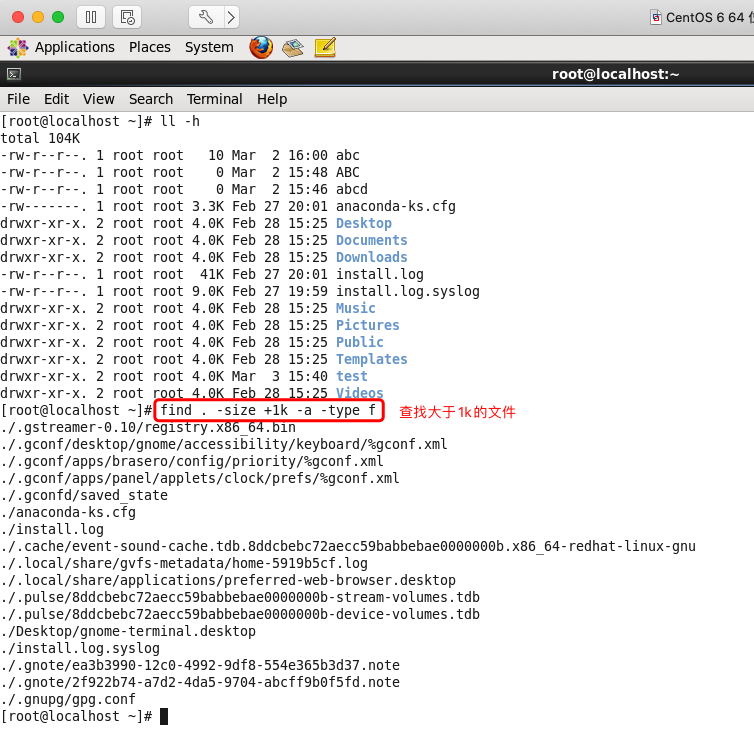Image resolution: width=754 pixels, height=731 pixels.
Task: Click the 'll -h' command text
Action: pos(180,121)
